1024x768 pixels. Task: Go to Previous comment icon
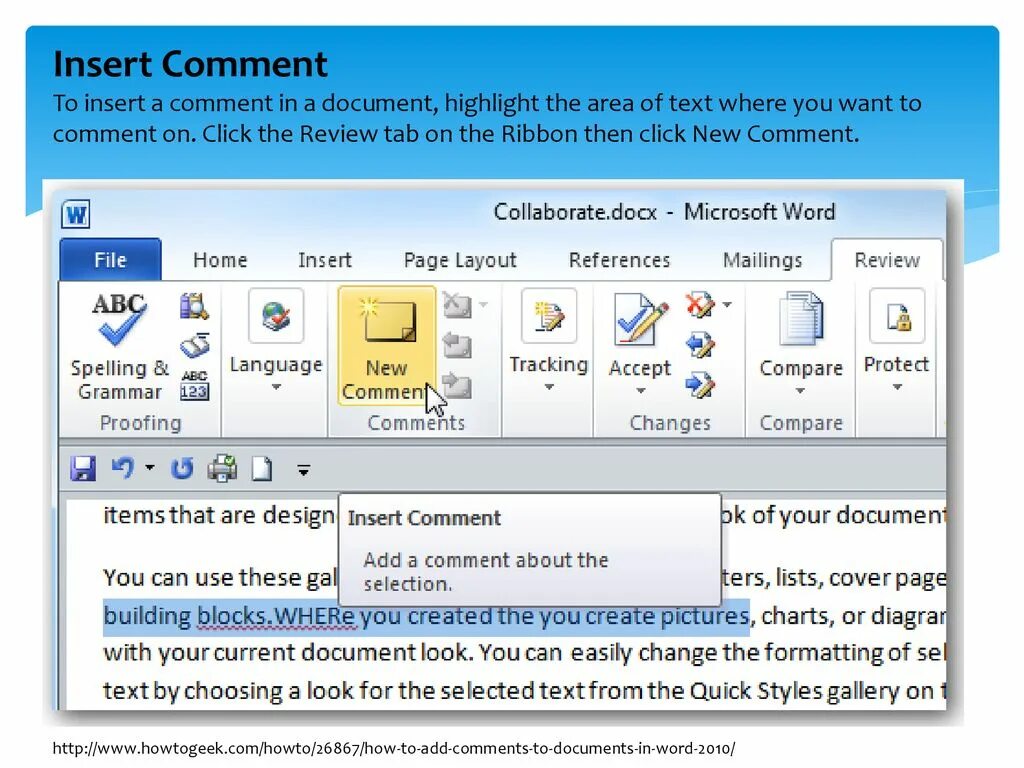457,345
